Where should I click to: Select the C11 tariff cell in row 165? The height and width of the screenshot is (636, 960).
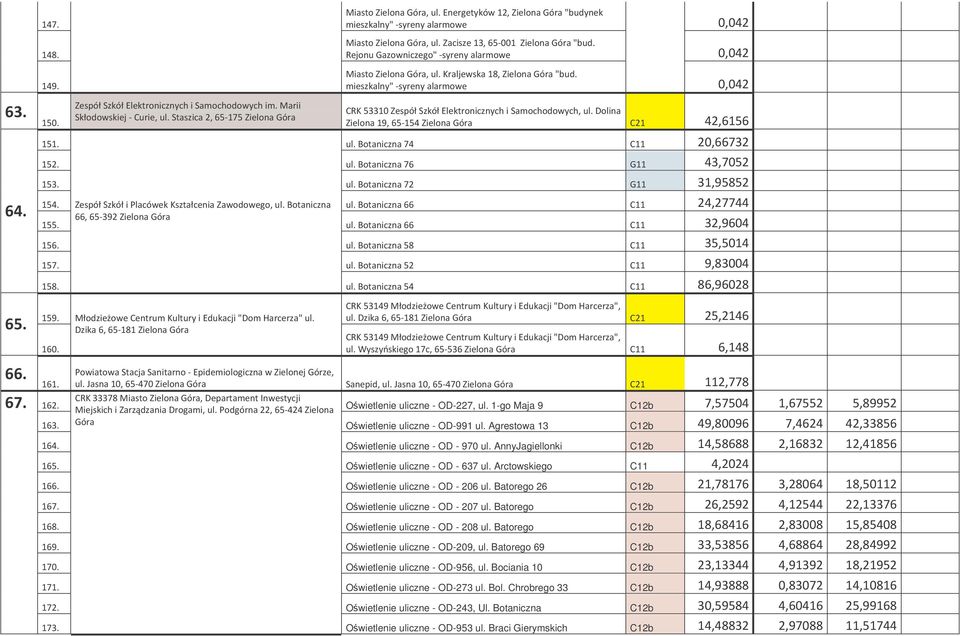655,463
